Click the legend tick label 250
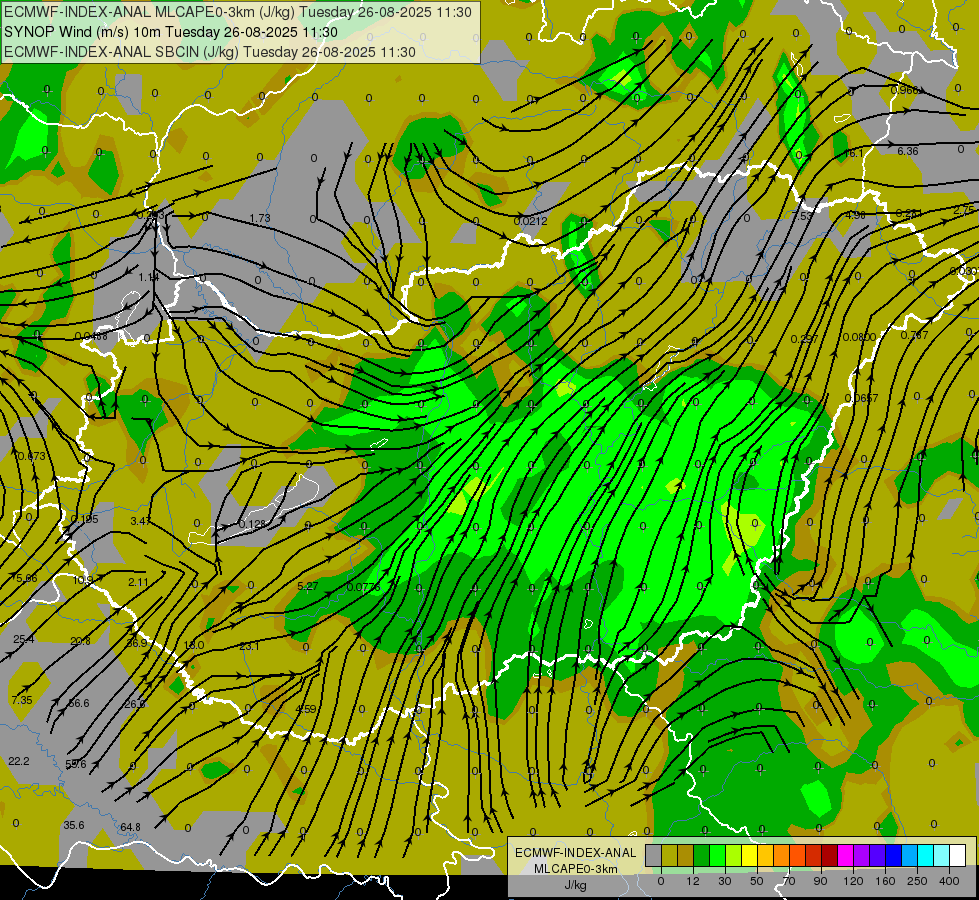Image resolution: width=979 pixels, height=900 pixels. (917, 881)
